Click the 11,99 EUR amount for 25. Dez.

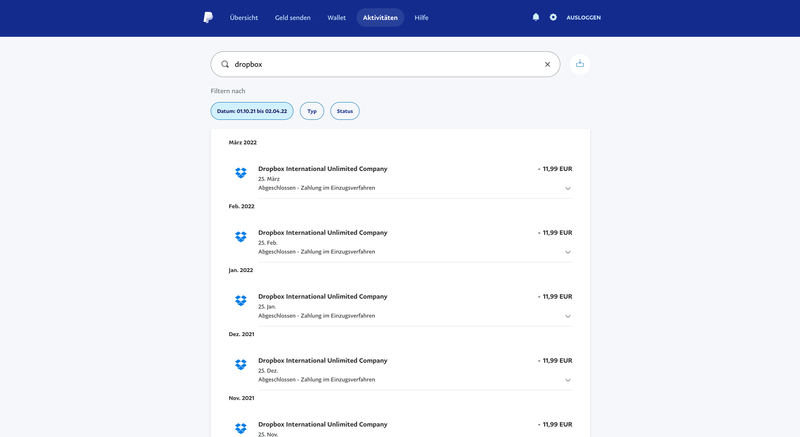point(555,361)
